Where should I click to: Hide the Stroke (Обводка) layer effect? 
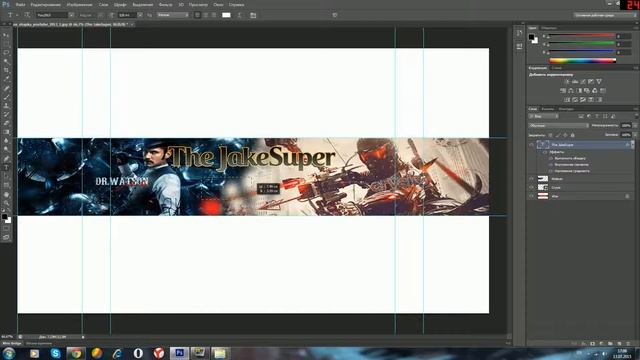(x=551, y=158)
